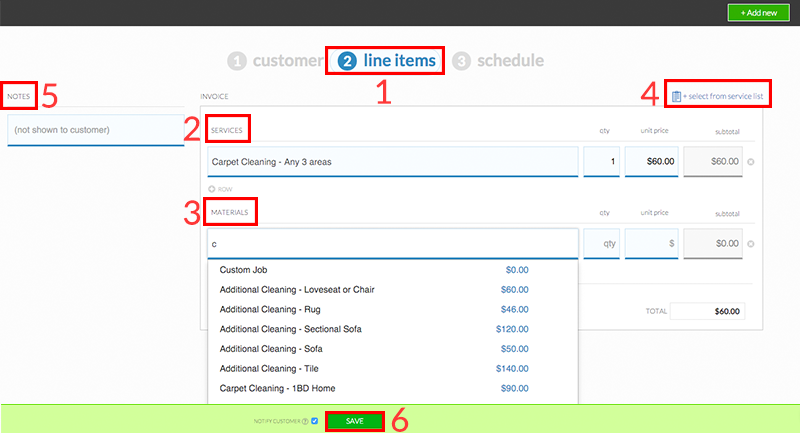Click the notes field not shown to customer
The image size is (800, 433).
tap(95, 130)
